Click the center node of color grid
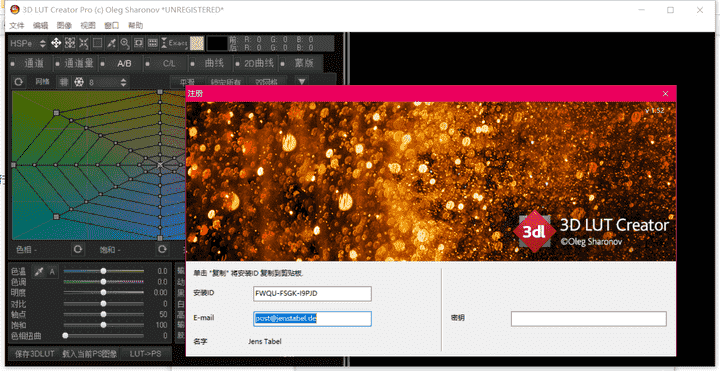Viewport: 720px width, 371px height. tap(160, 164)
